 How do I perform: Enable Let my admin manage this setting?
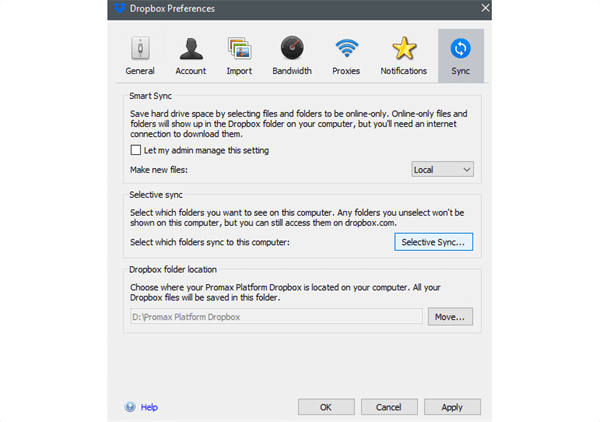pos(135,150)
